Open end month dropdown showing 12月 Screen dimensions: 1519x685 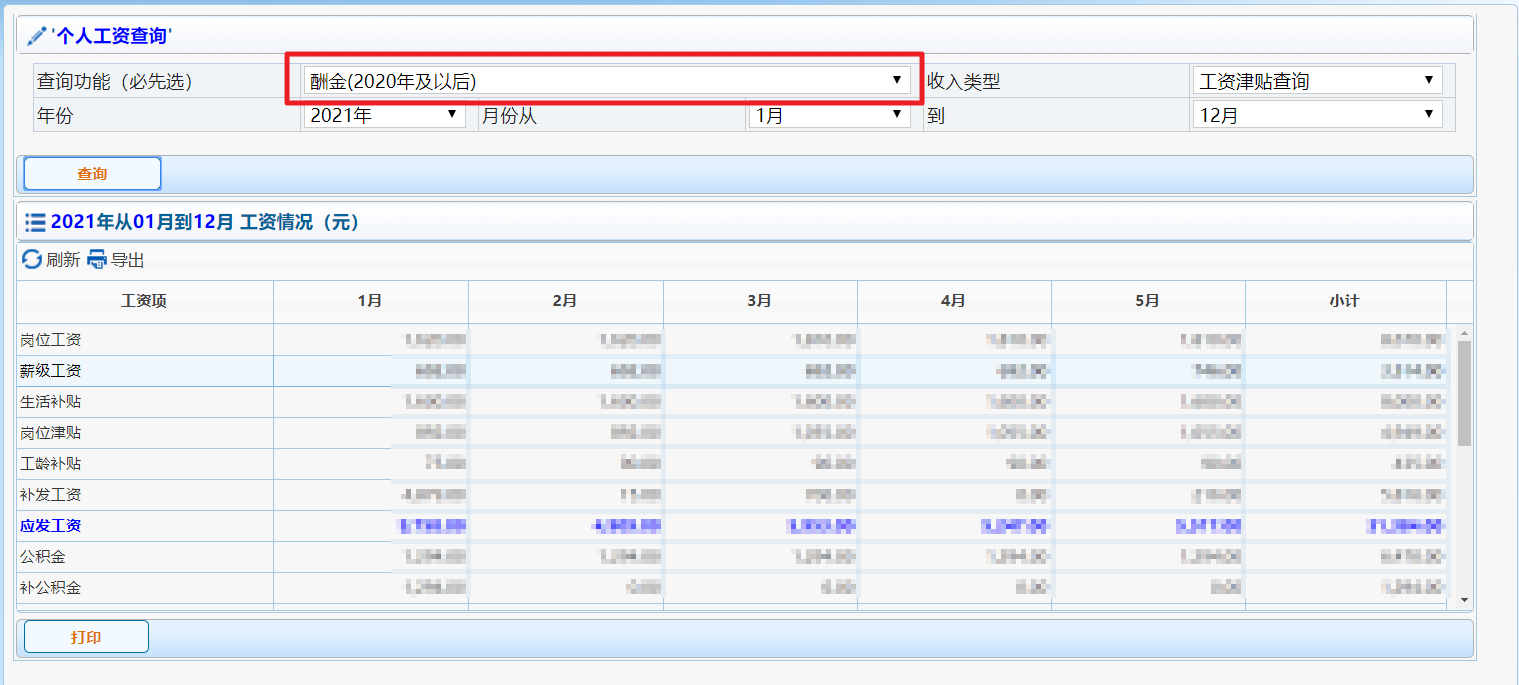tap(1316, 115)
